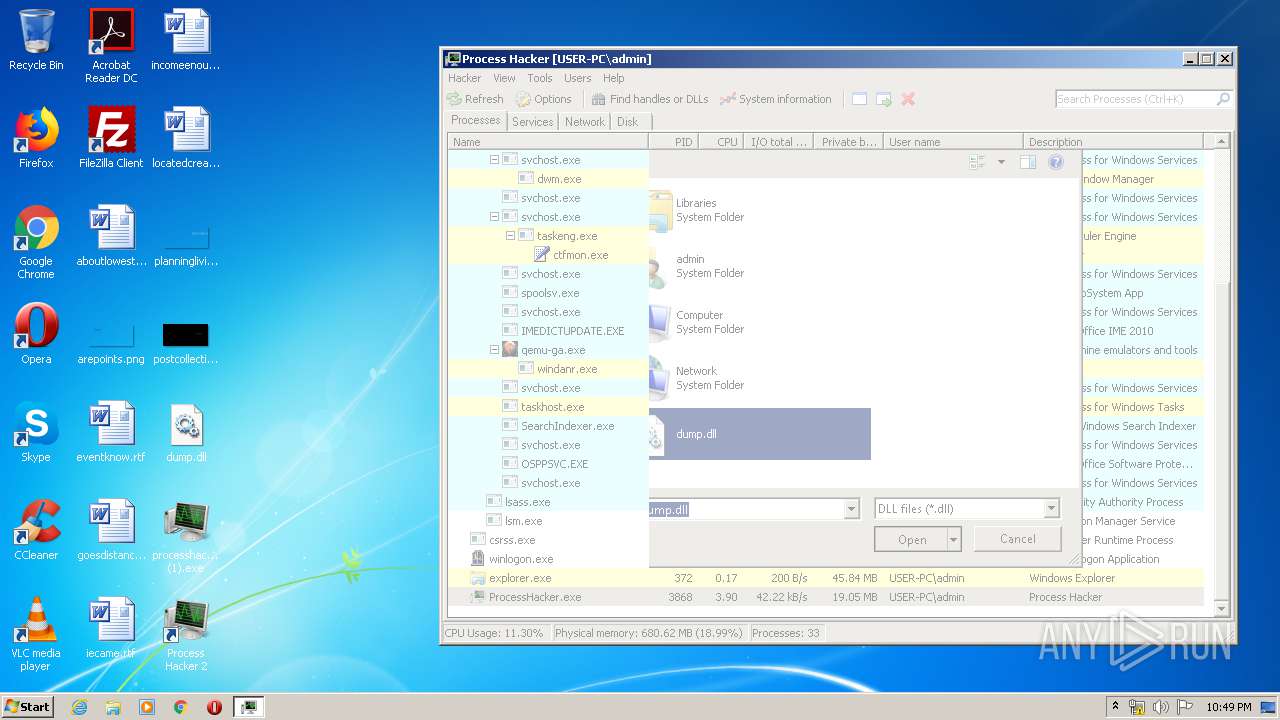The height and width of the screenshot is (720, 1280).
Task: Open the Options toolbar button
Action: click(544, 99)
